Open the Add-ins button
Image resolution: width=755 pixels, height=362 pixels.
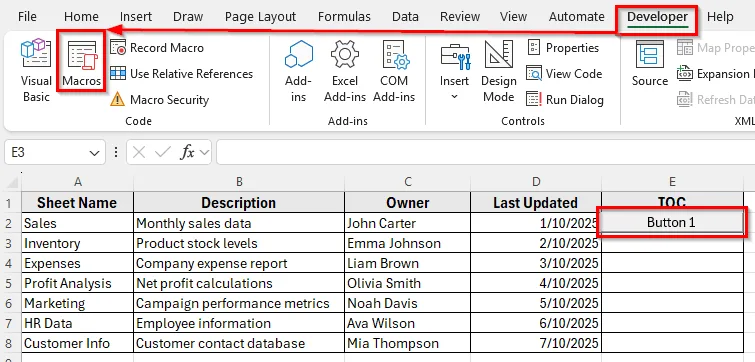[299, 70]
